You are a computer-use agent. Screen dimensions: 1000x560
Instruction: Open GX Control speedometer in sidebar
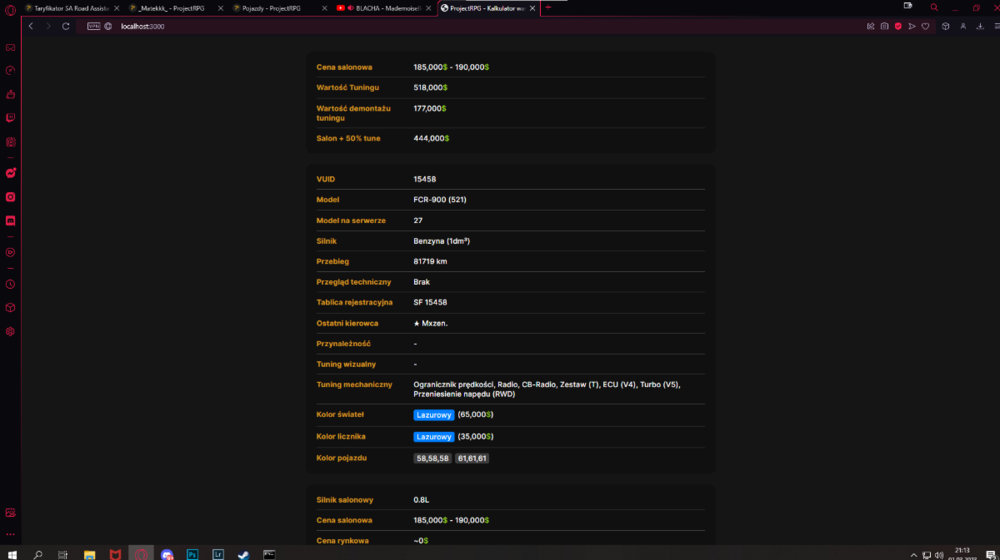coord(10,71)
